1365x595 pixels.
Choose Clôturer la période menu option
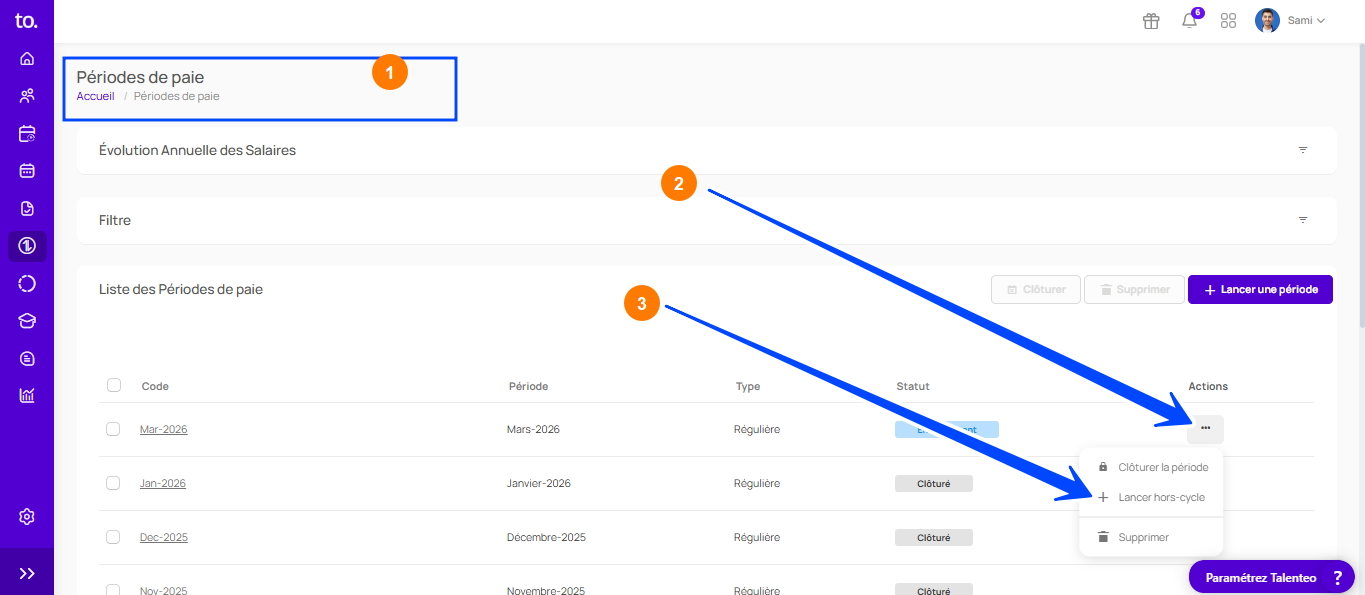(1162, 467)
